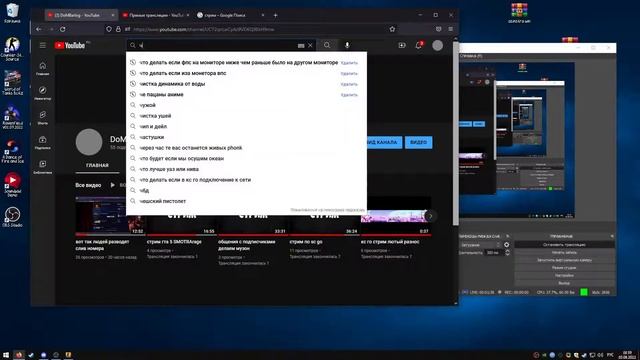Click Остановить трансляцию in OBS
The image size is (640, 360).
click(x=564, y=244)
